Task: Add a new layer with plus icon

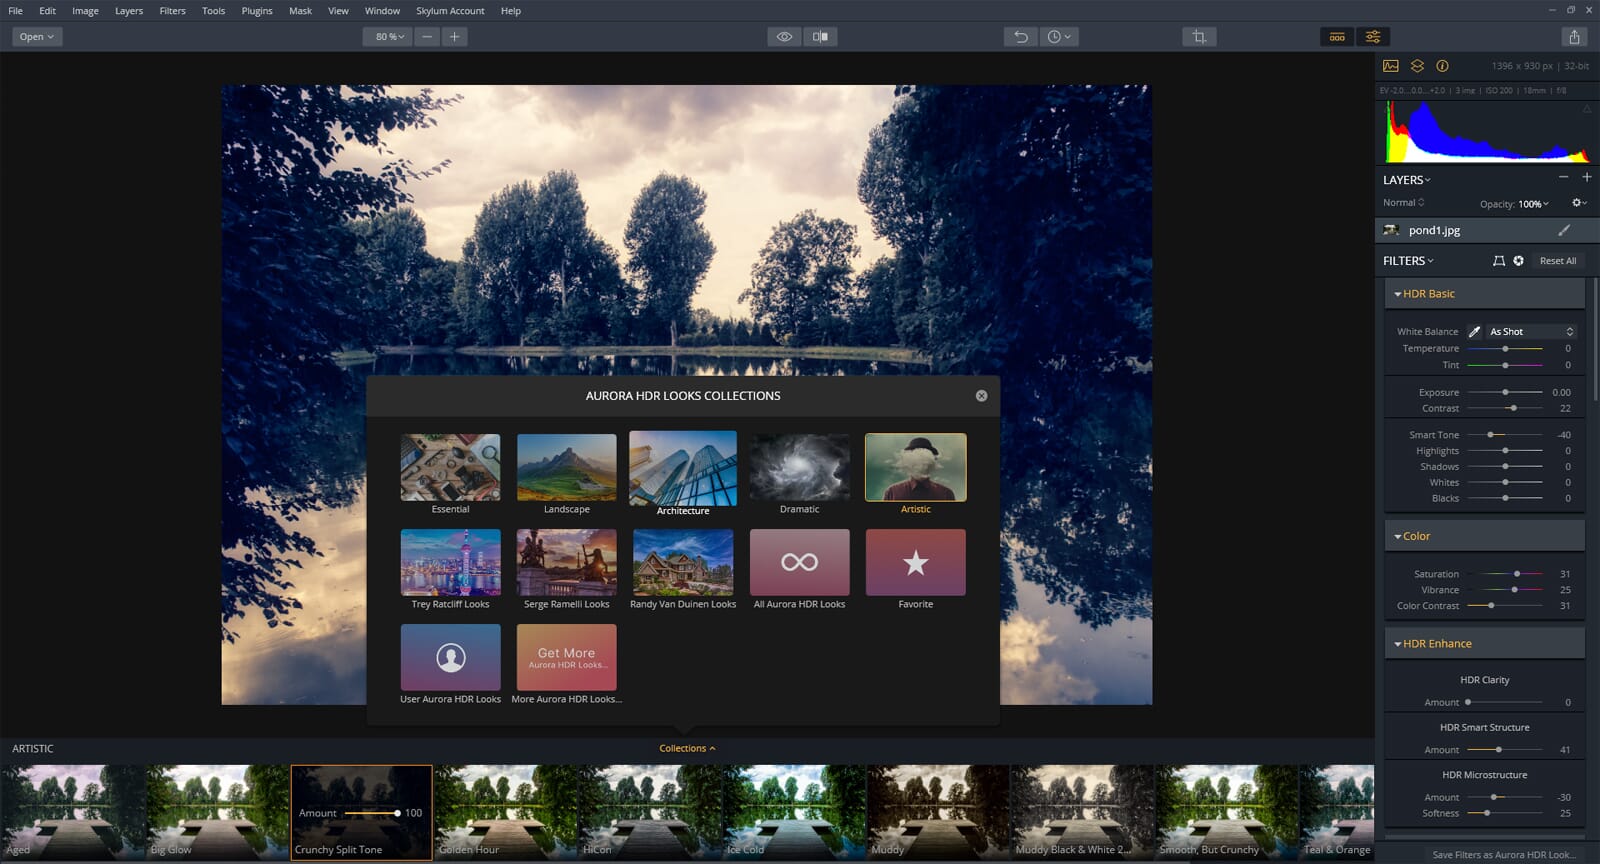Action: pos(1586,177)
